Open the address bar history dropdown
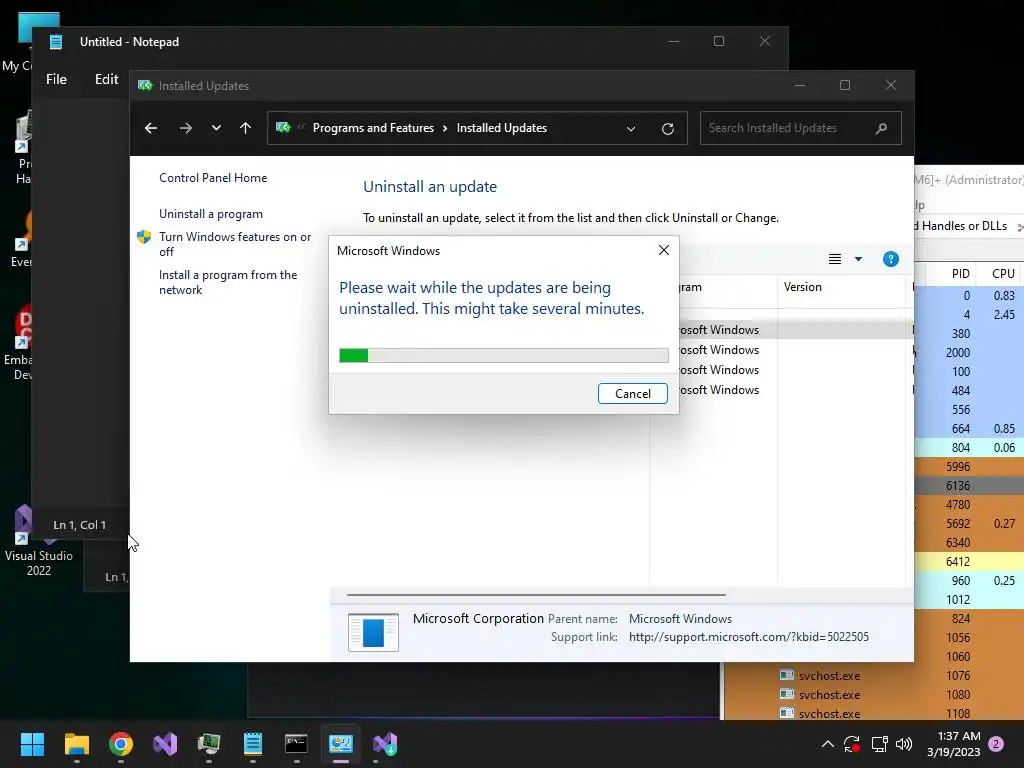Image resolution: width=1024 pixels, height=768 pixels. 631,129
